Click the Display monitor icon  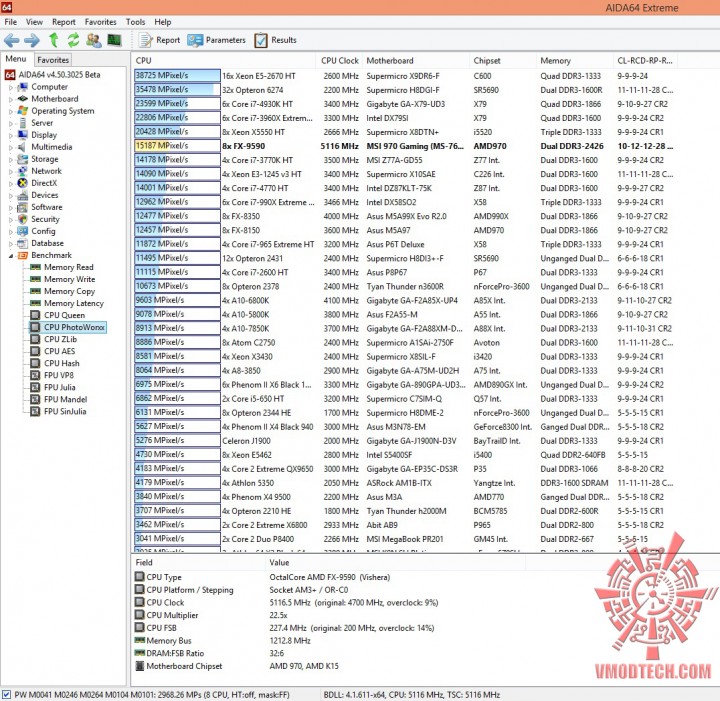coord(22,135)
